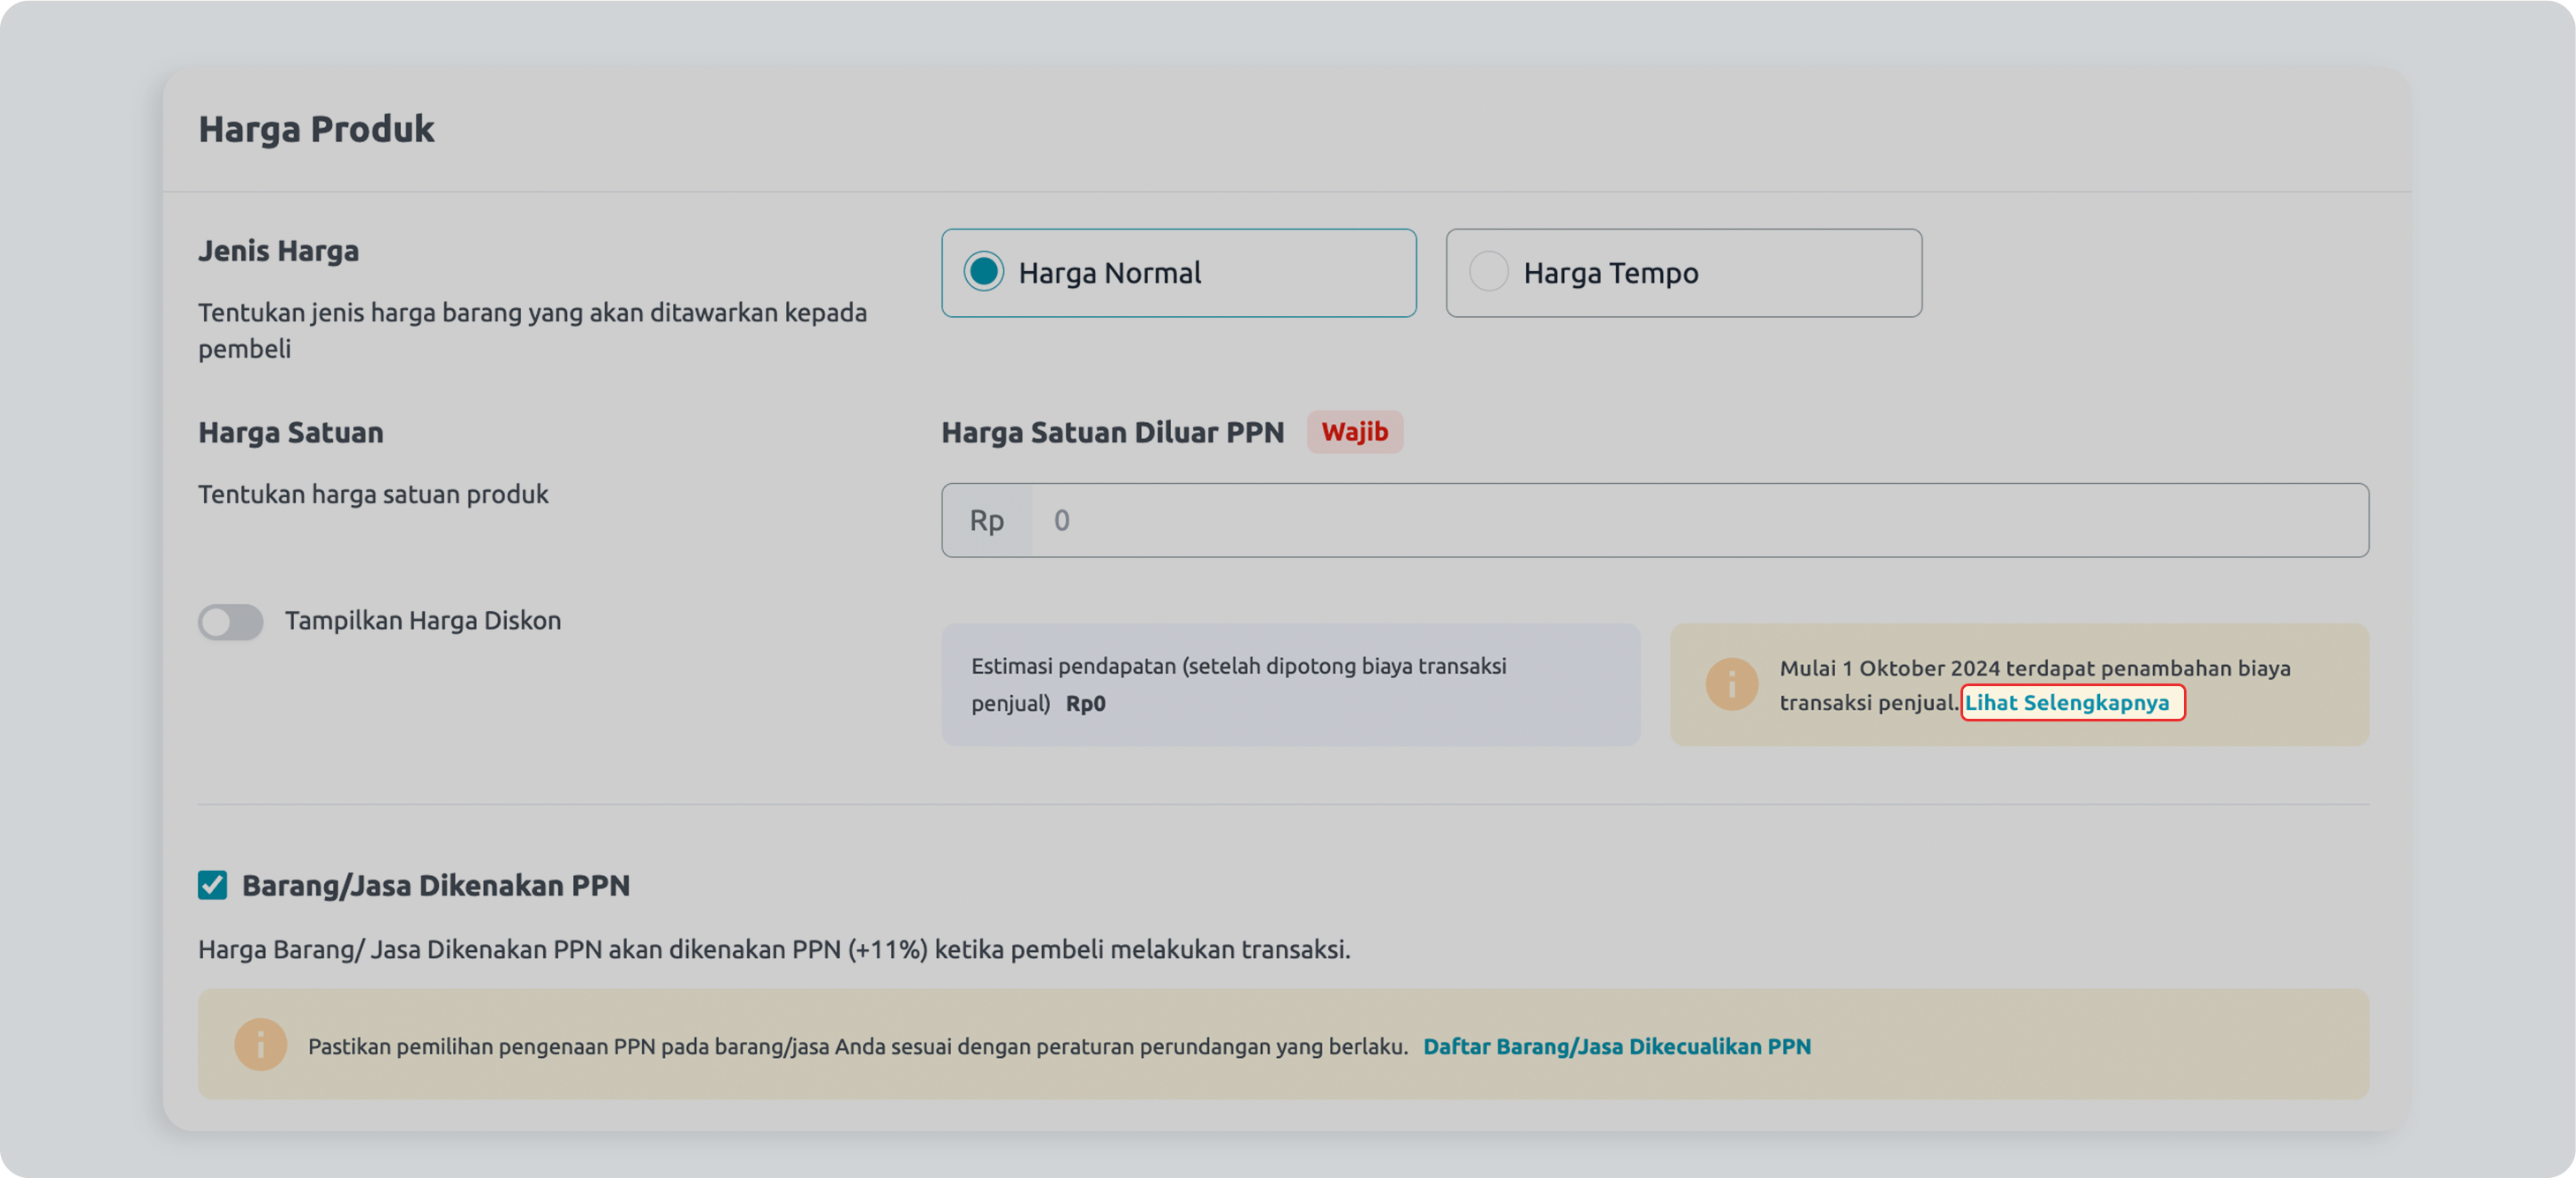Toggle the Tampilkan Harga Diskon switch
This screenshot has height=1178, width=2576.
click(230, 622)
